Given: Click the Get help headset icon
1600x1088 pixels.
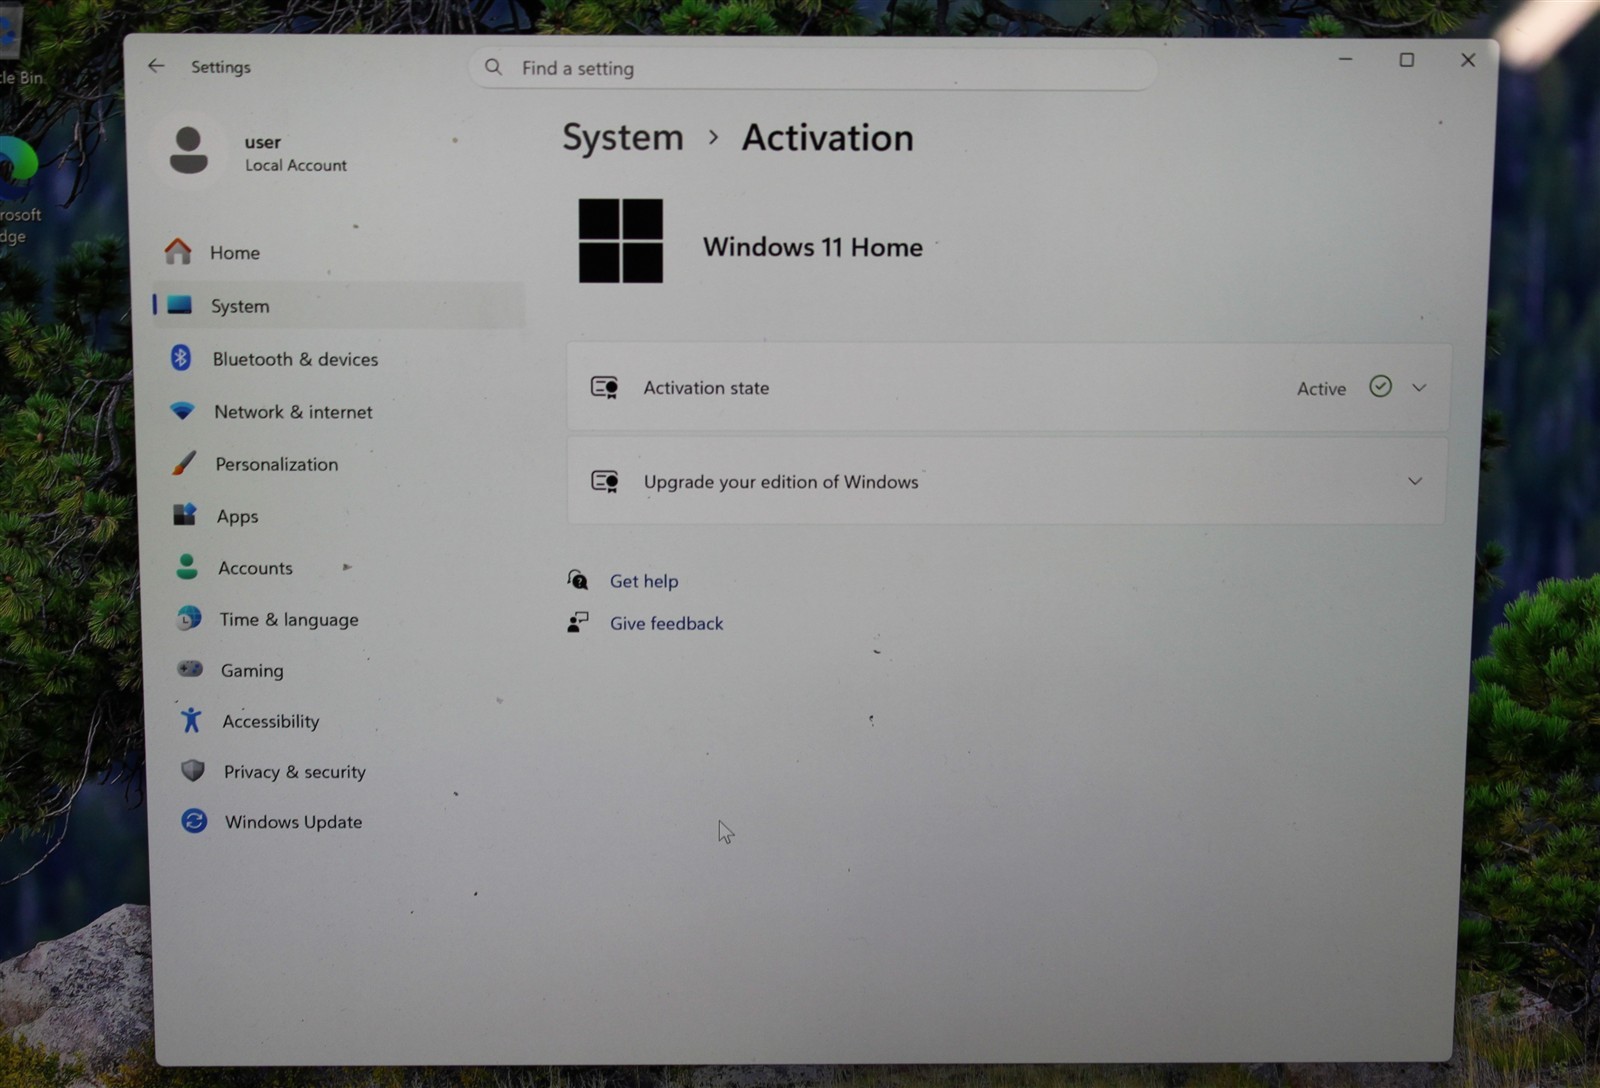Looking at the screenshot, I should click(x=577, y=579).
